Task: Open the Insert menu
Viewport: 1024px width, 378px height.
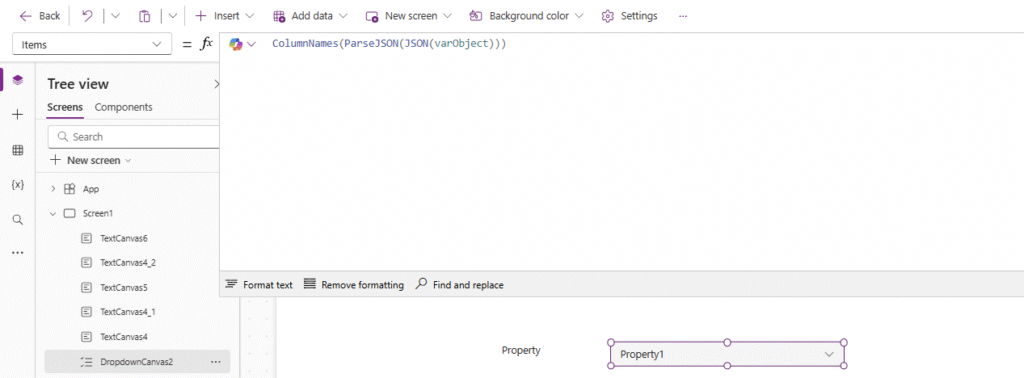Action: click(224, 16)
